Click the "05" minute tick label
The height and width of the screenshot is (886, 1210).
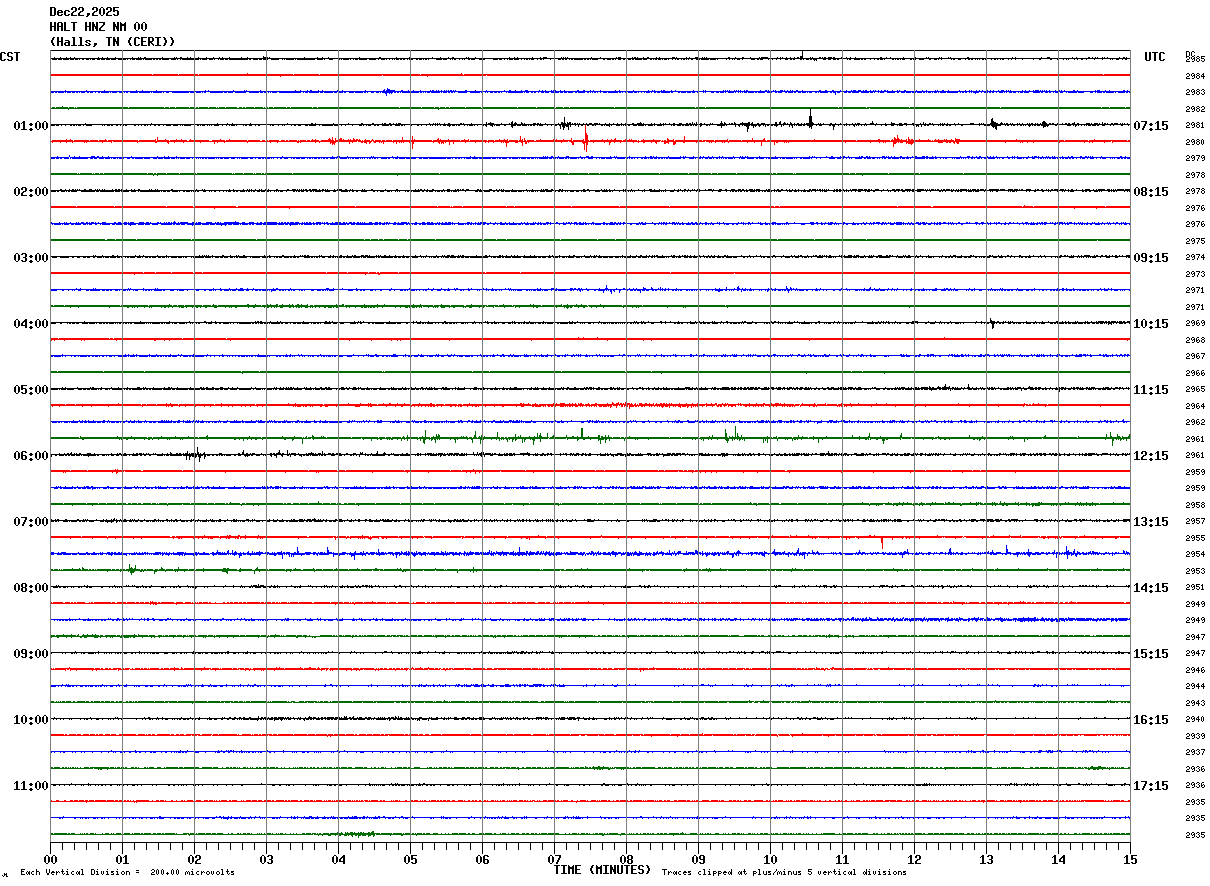point(410,859)
